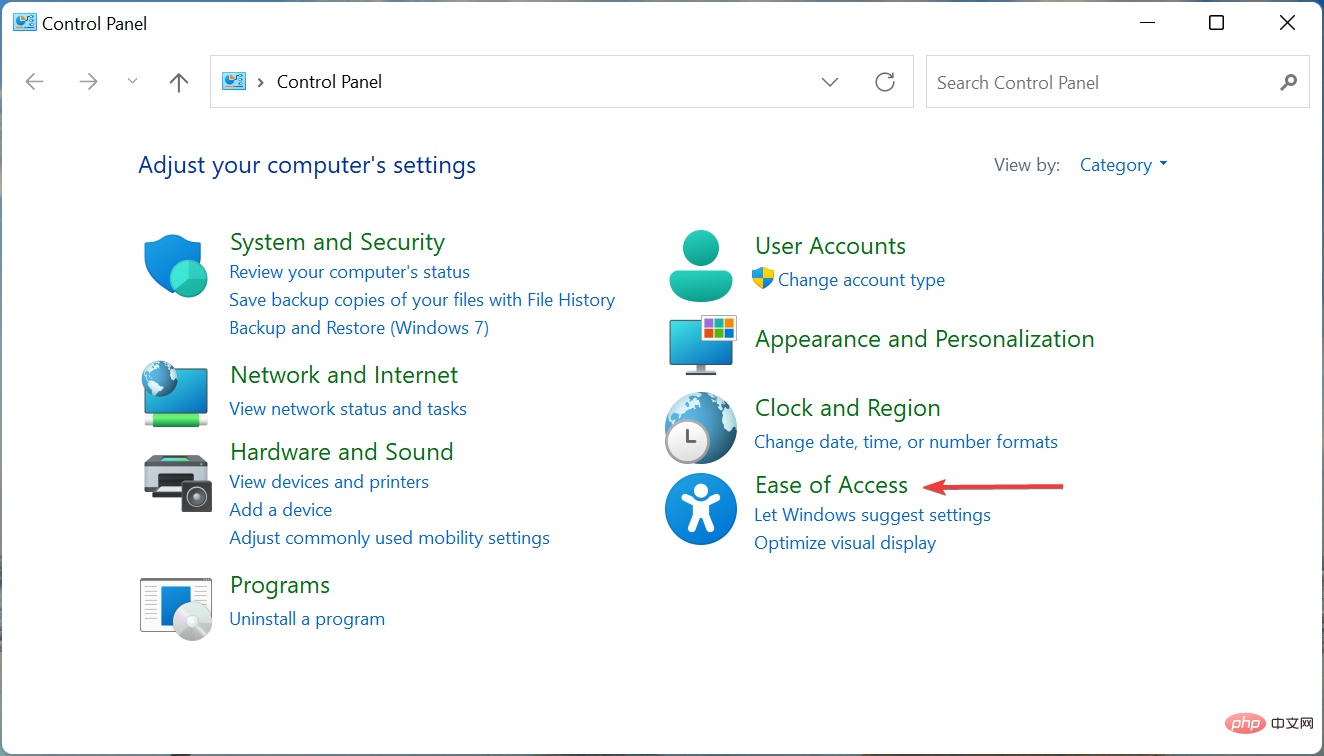This screenshot has width=1324, height=756.
Task: Refresh the Control Panel view
Action: (885, 82)
